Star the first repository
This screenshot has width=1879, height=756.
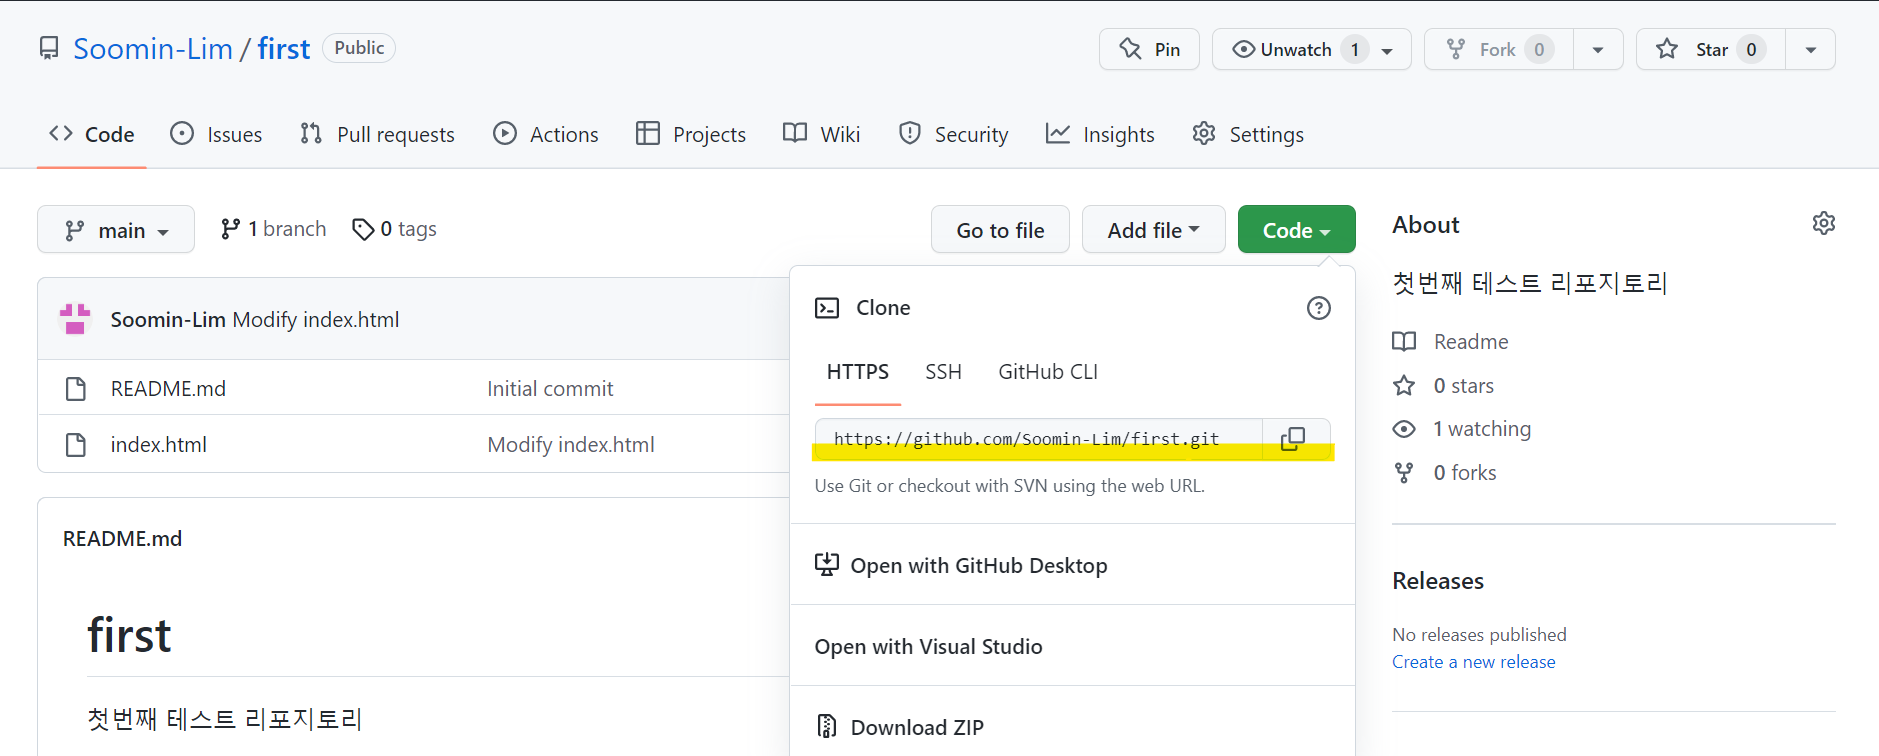coord(1710,49)
